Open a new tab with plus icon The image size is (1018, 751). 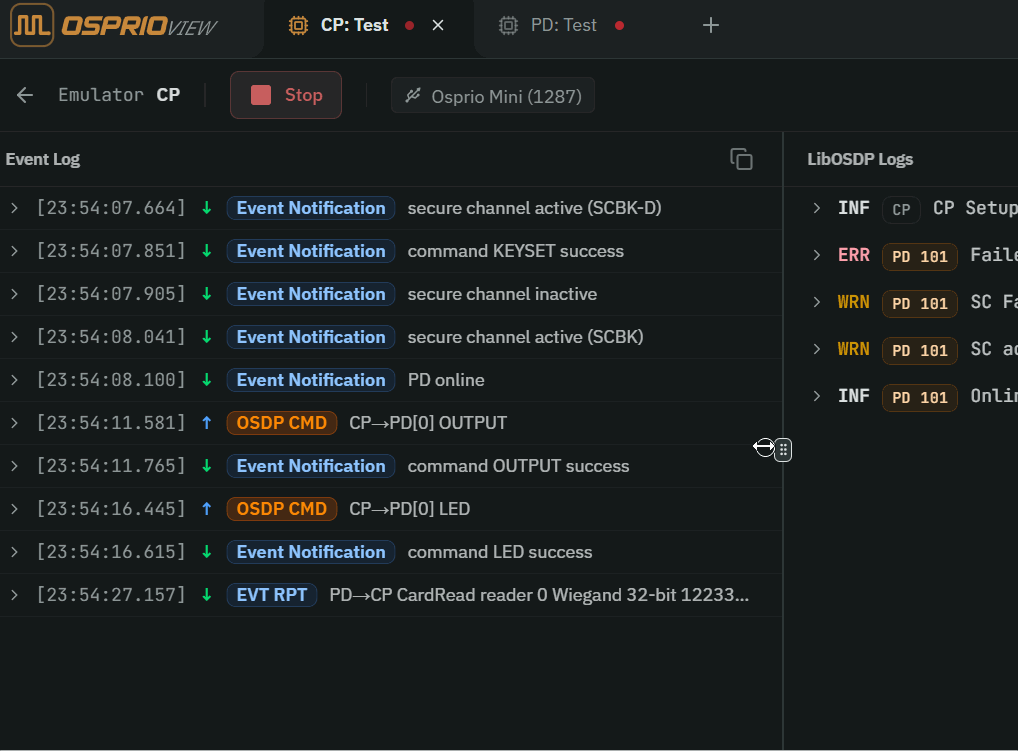click(711, 25)
